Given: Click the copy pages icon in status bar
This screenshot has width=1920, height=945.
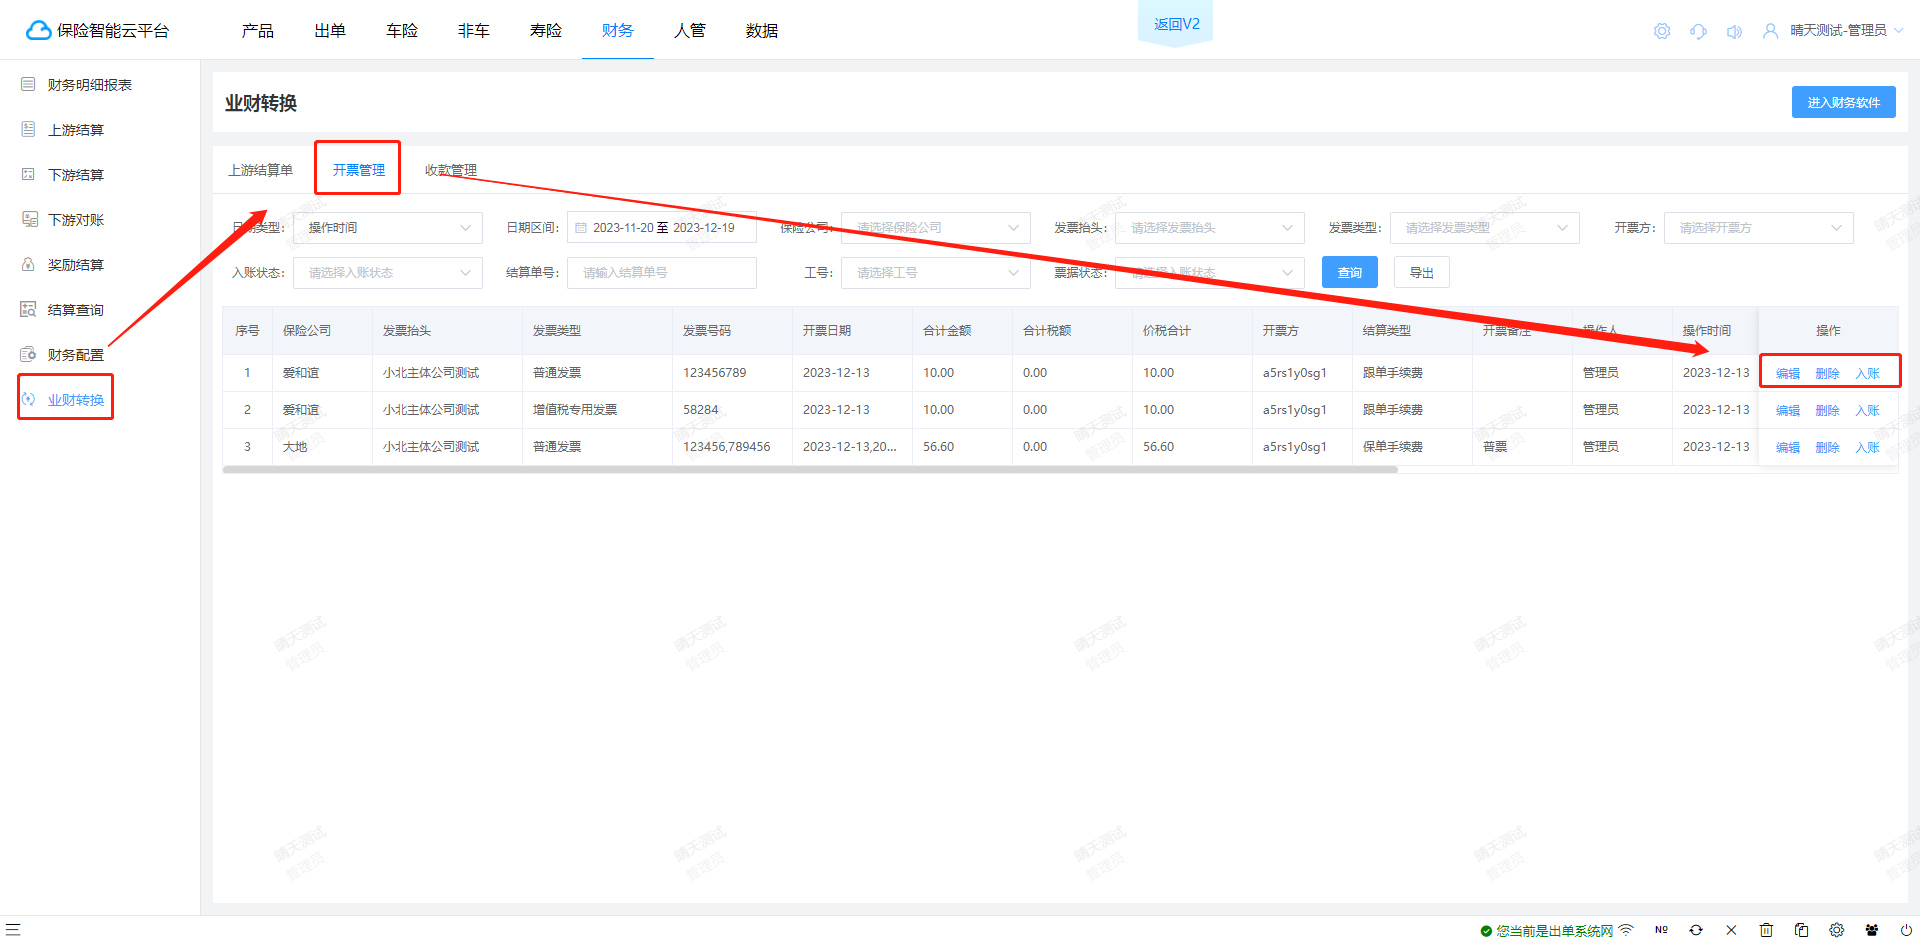Looking at the screenshot, I should (x=1801, y=930).
